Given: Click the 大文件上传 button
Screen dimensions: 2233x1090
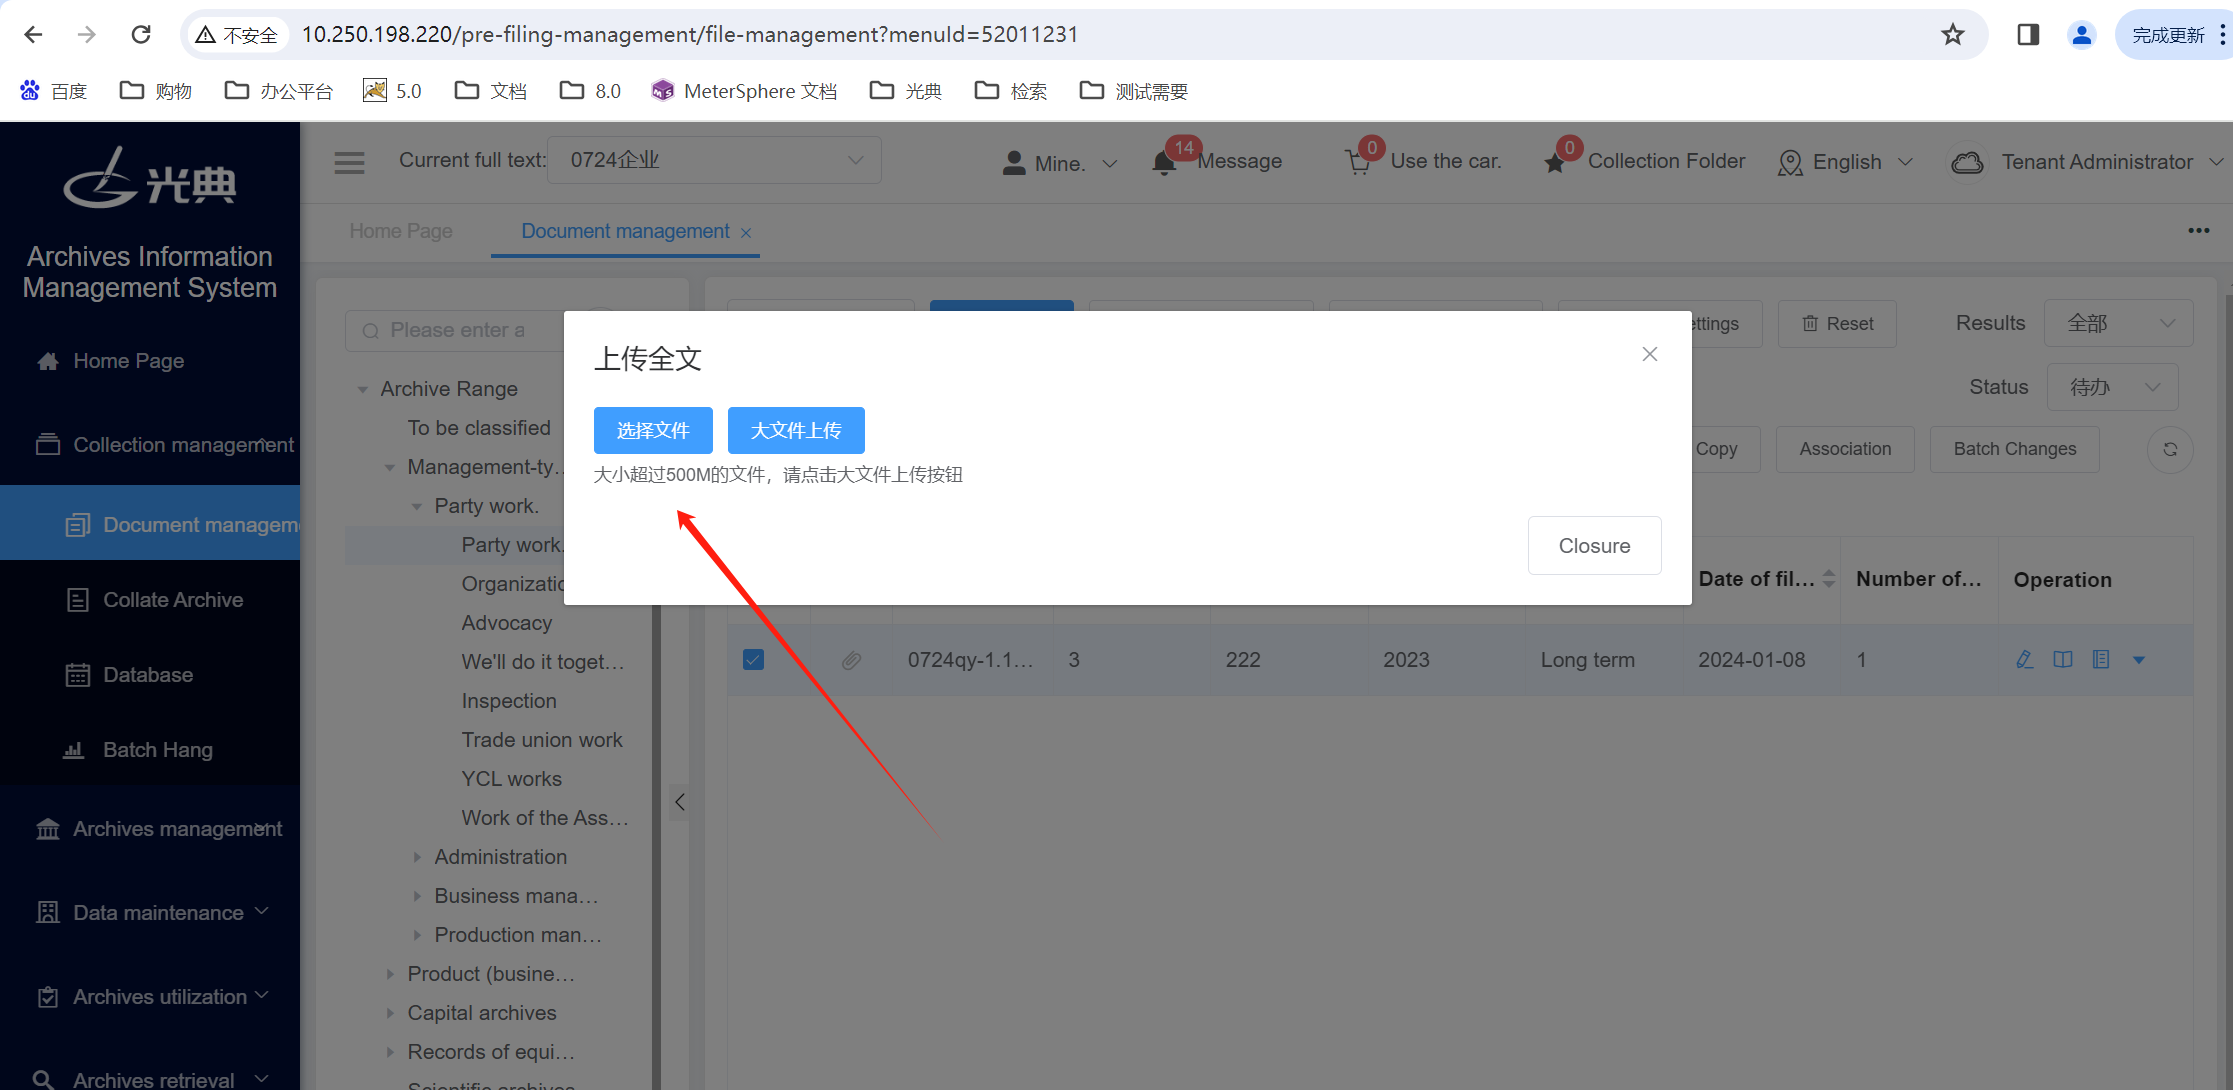Looking at the screenshot, I should pos(796,430).
